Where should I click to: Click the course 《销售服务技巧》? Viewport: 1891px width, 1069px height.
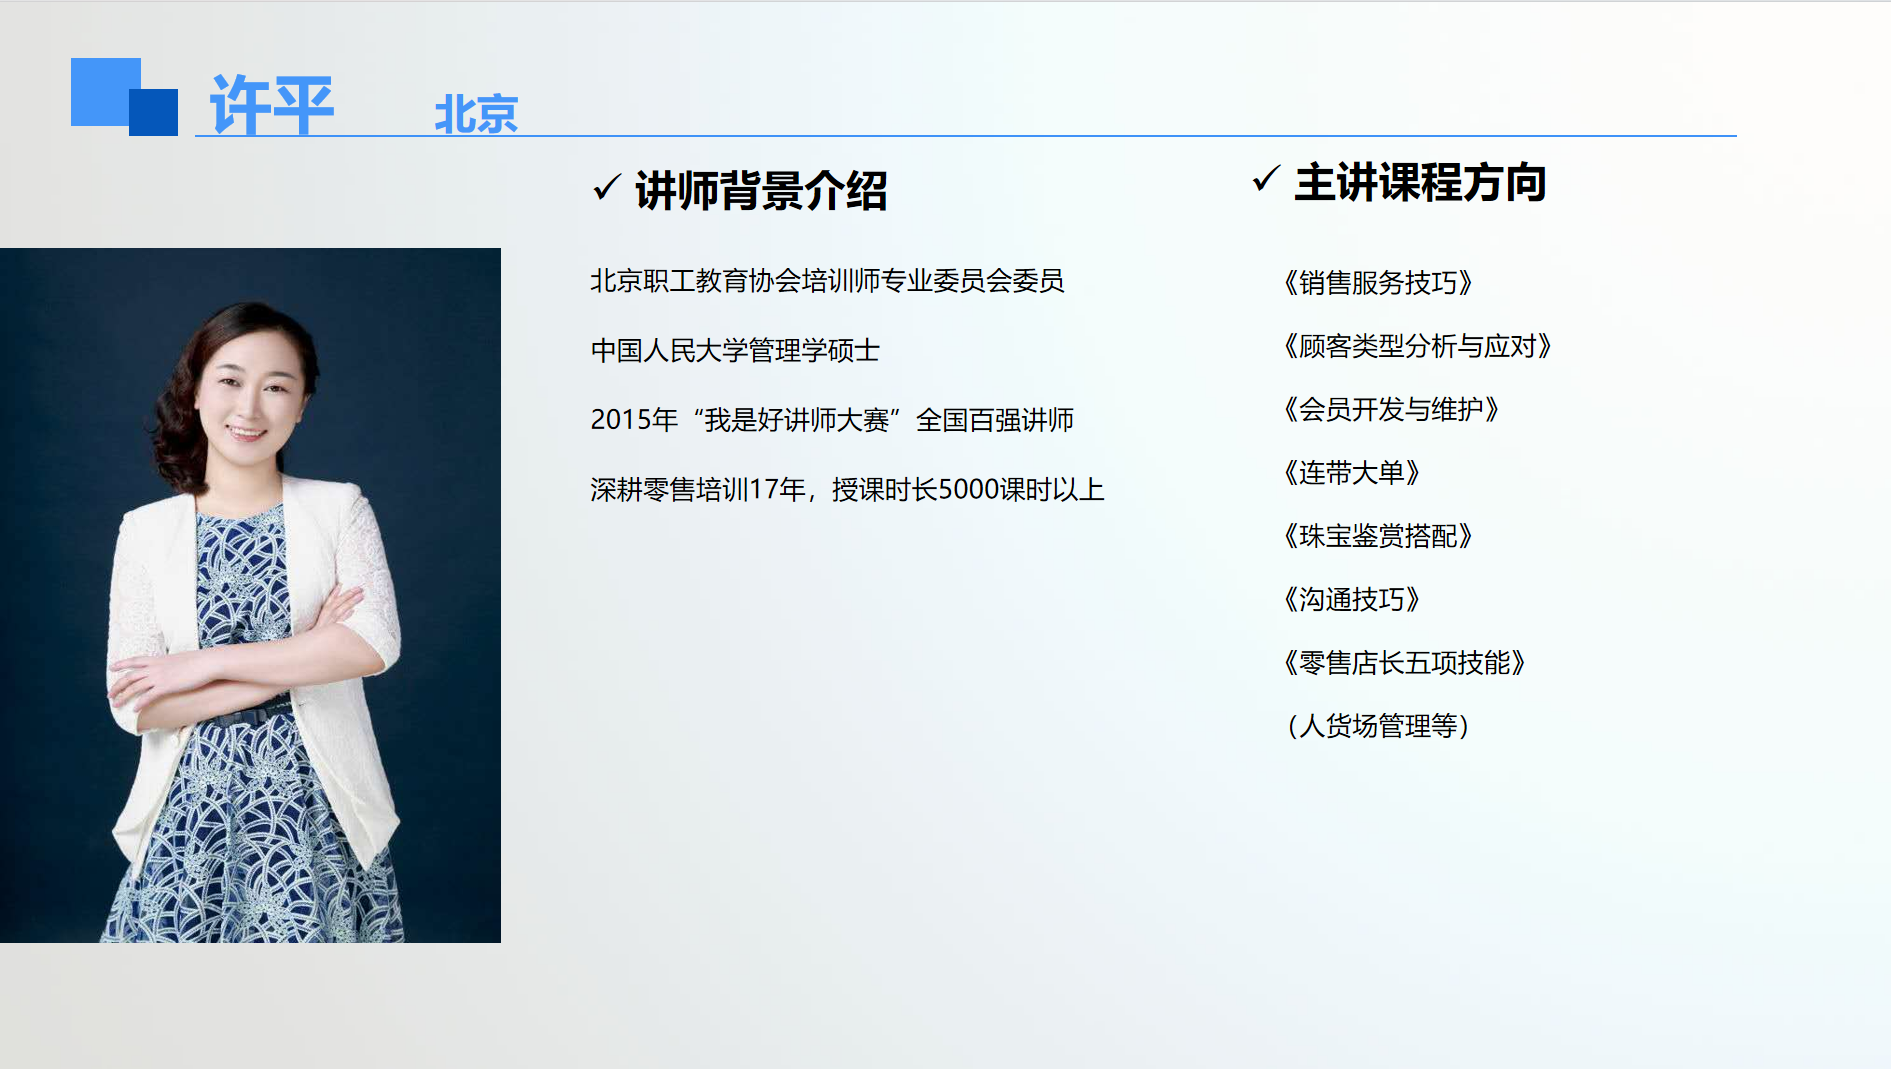click(x=1378, y=283)
